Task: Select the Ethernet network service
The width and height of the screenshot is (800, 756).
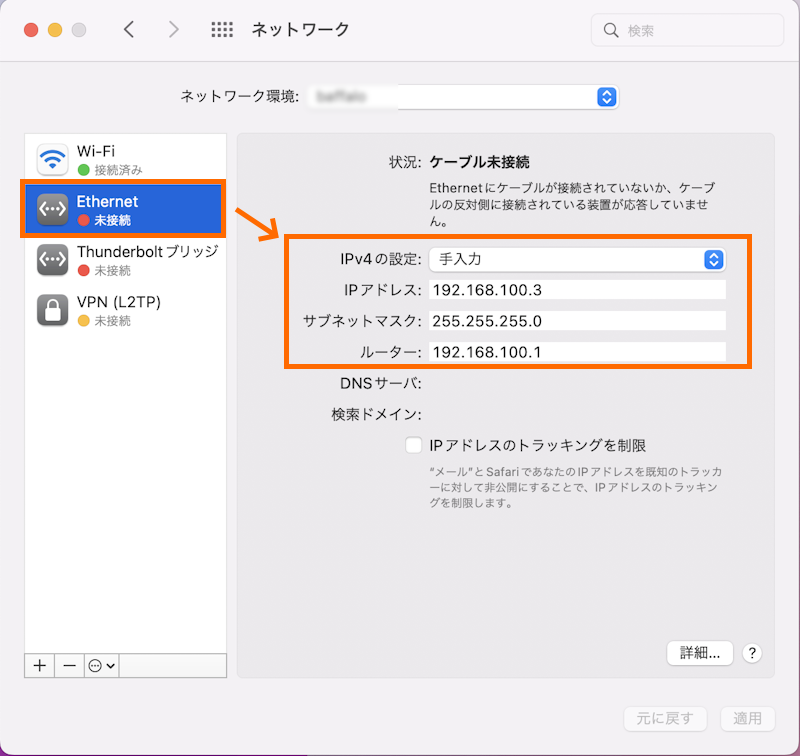Action: (x=126, y=209)
